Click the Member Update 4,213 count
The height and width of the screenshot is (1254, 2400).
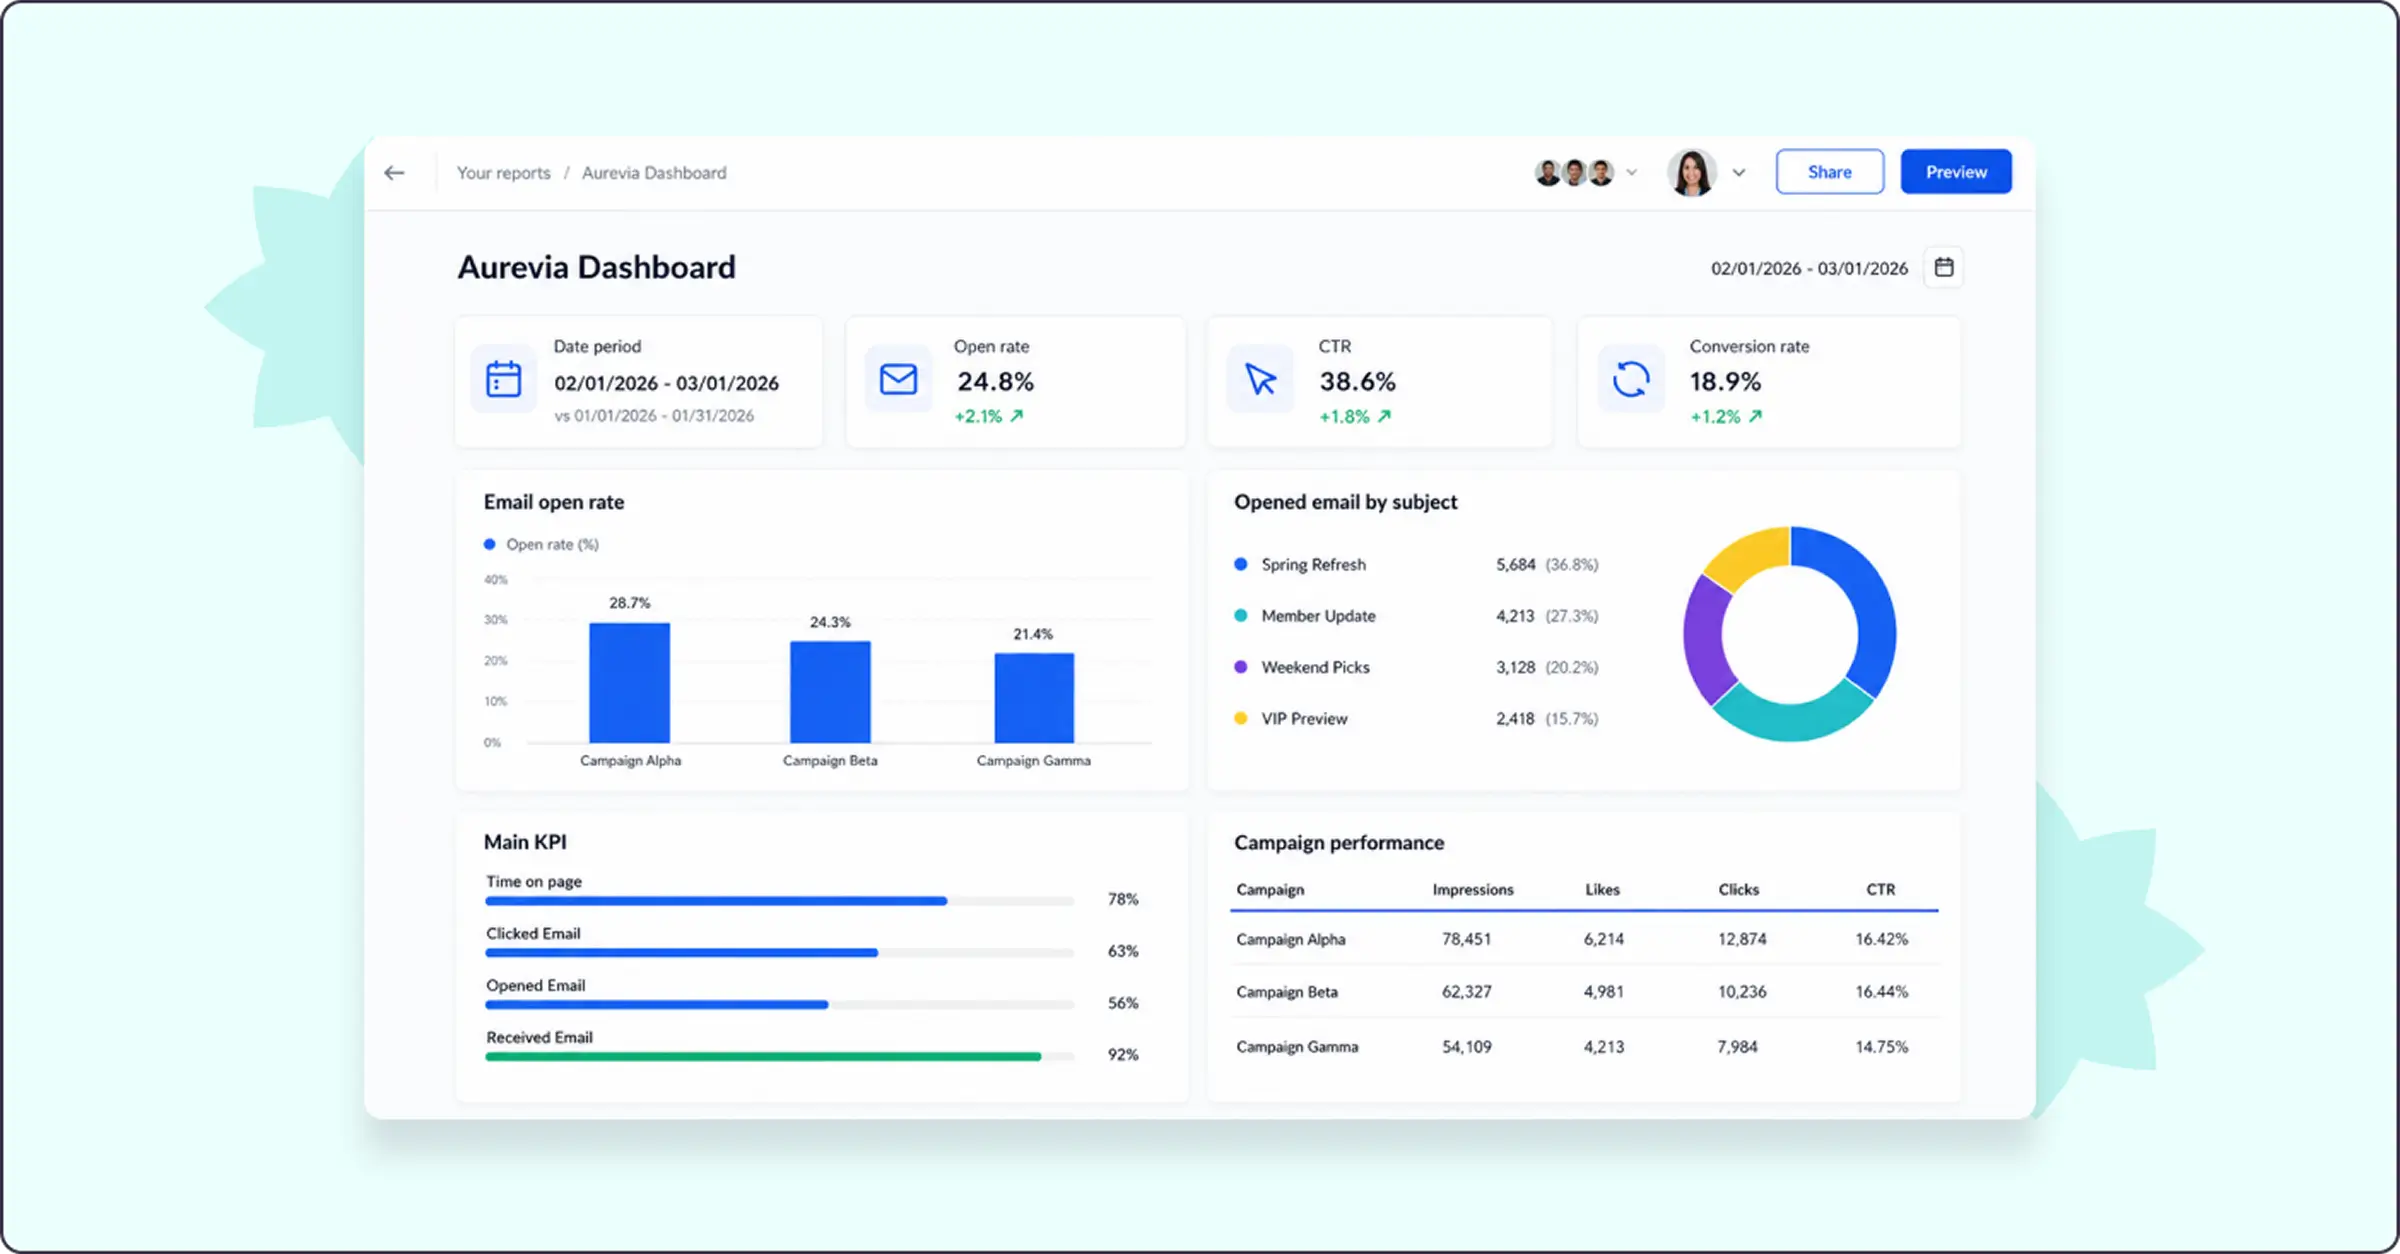click(1515, 616)
